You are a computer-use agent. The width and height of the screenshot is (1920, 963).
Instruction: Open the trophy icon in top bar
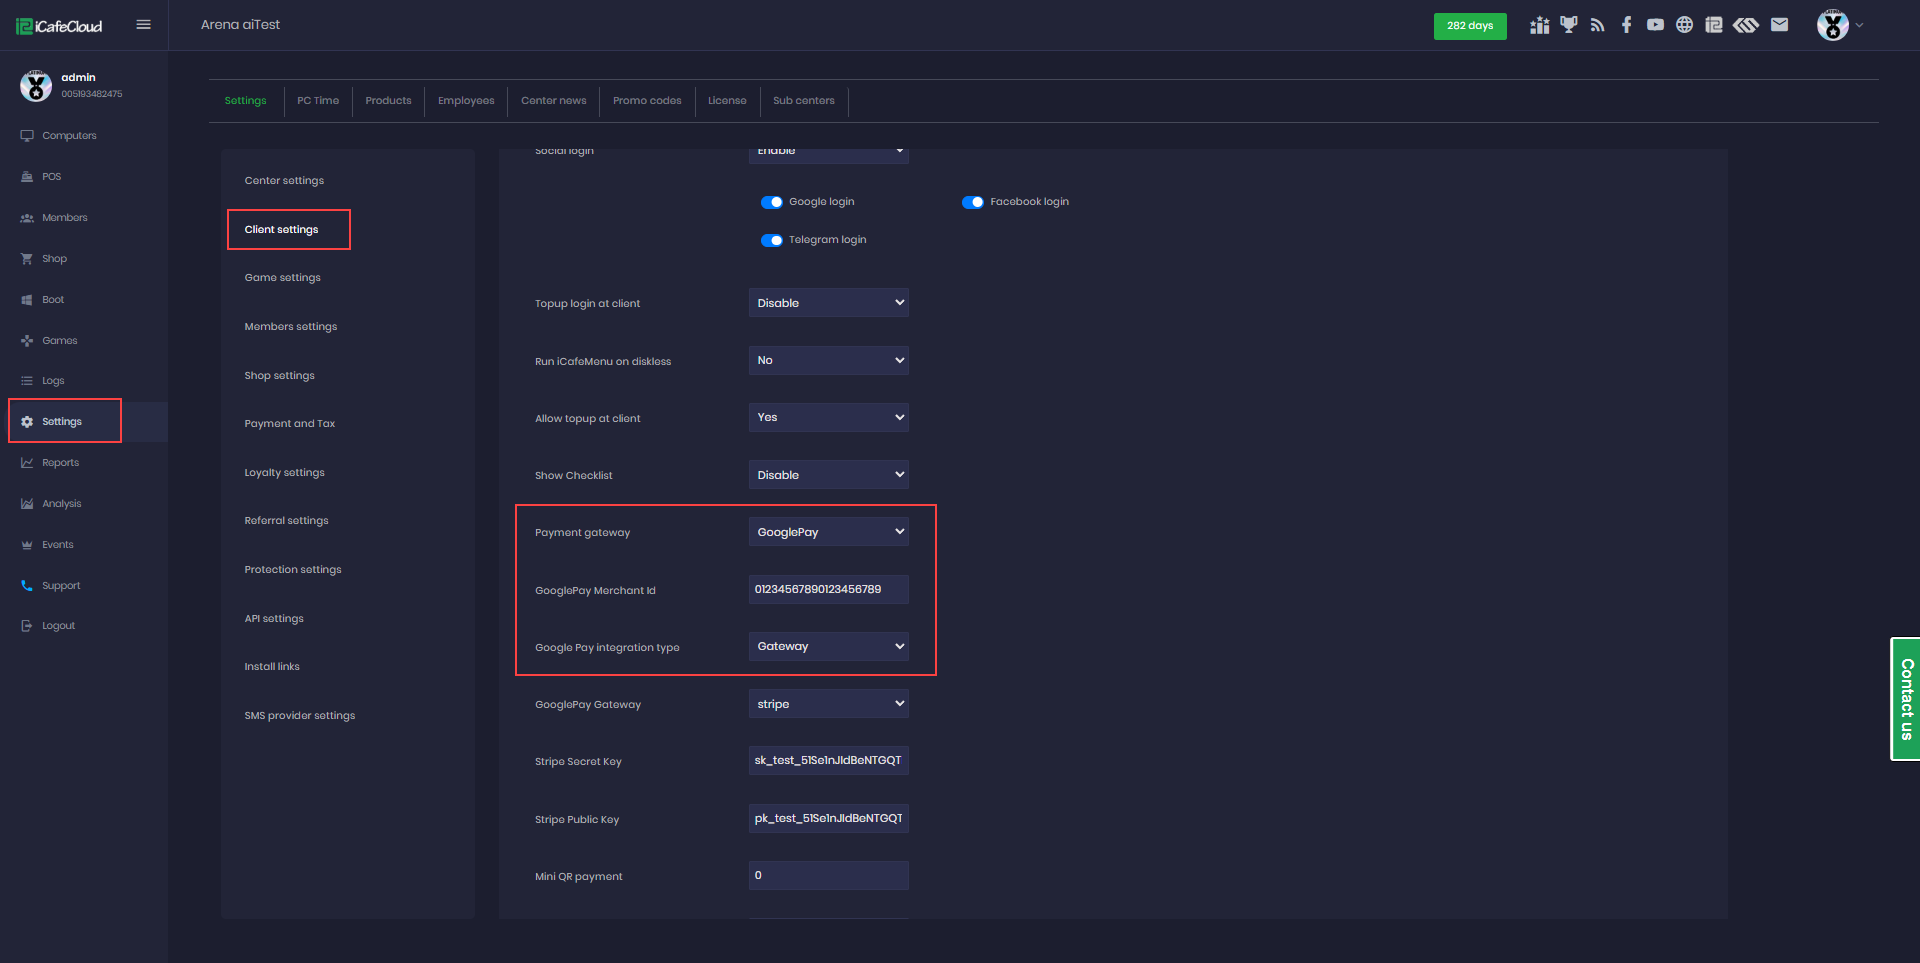click(1568, 25)
